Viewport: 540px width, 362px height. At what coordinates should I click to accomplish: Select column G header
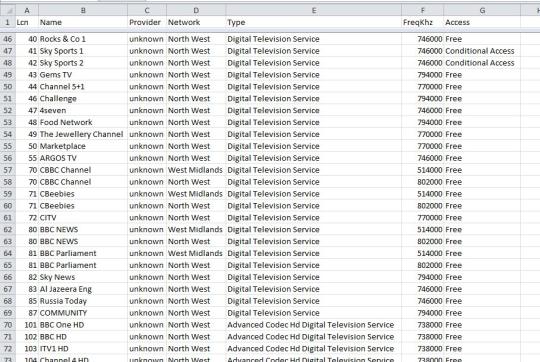pyautogui.click(x=482, y=10)
